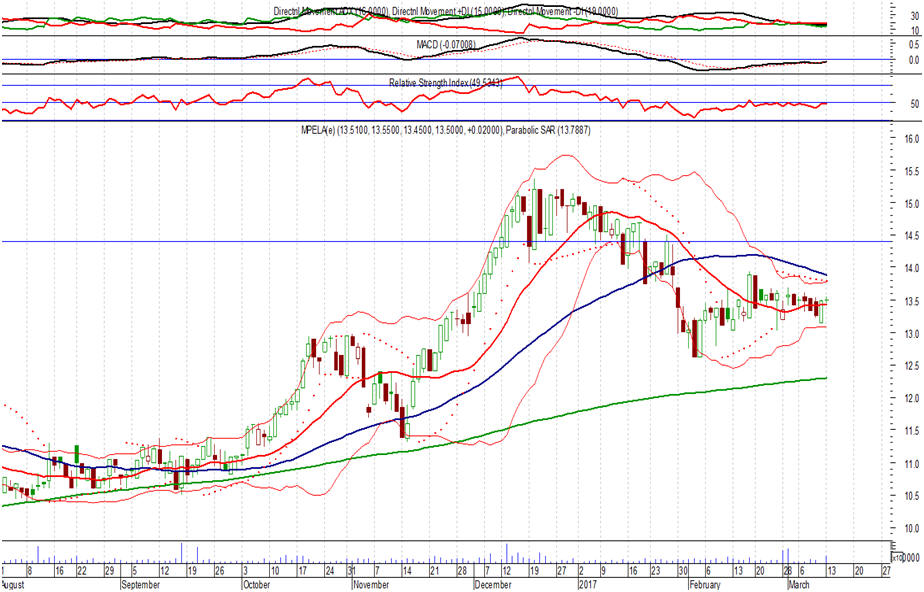The height and width of the screenshot is (592, 924).
Task: Click the 13.0 price axis value
Action: click(x=912, y=333)
